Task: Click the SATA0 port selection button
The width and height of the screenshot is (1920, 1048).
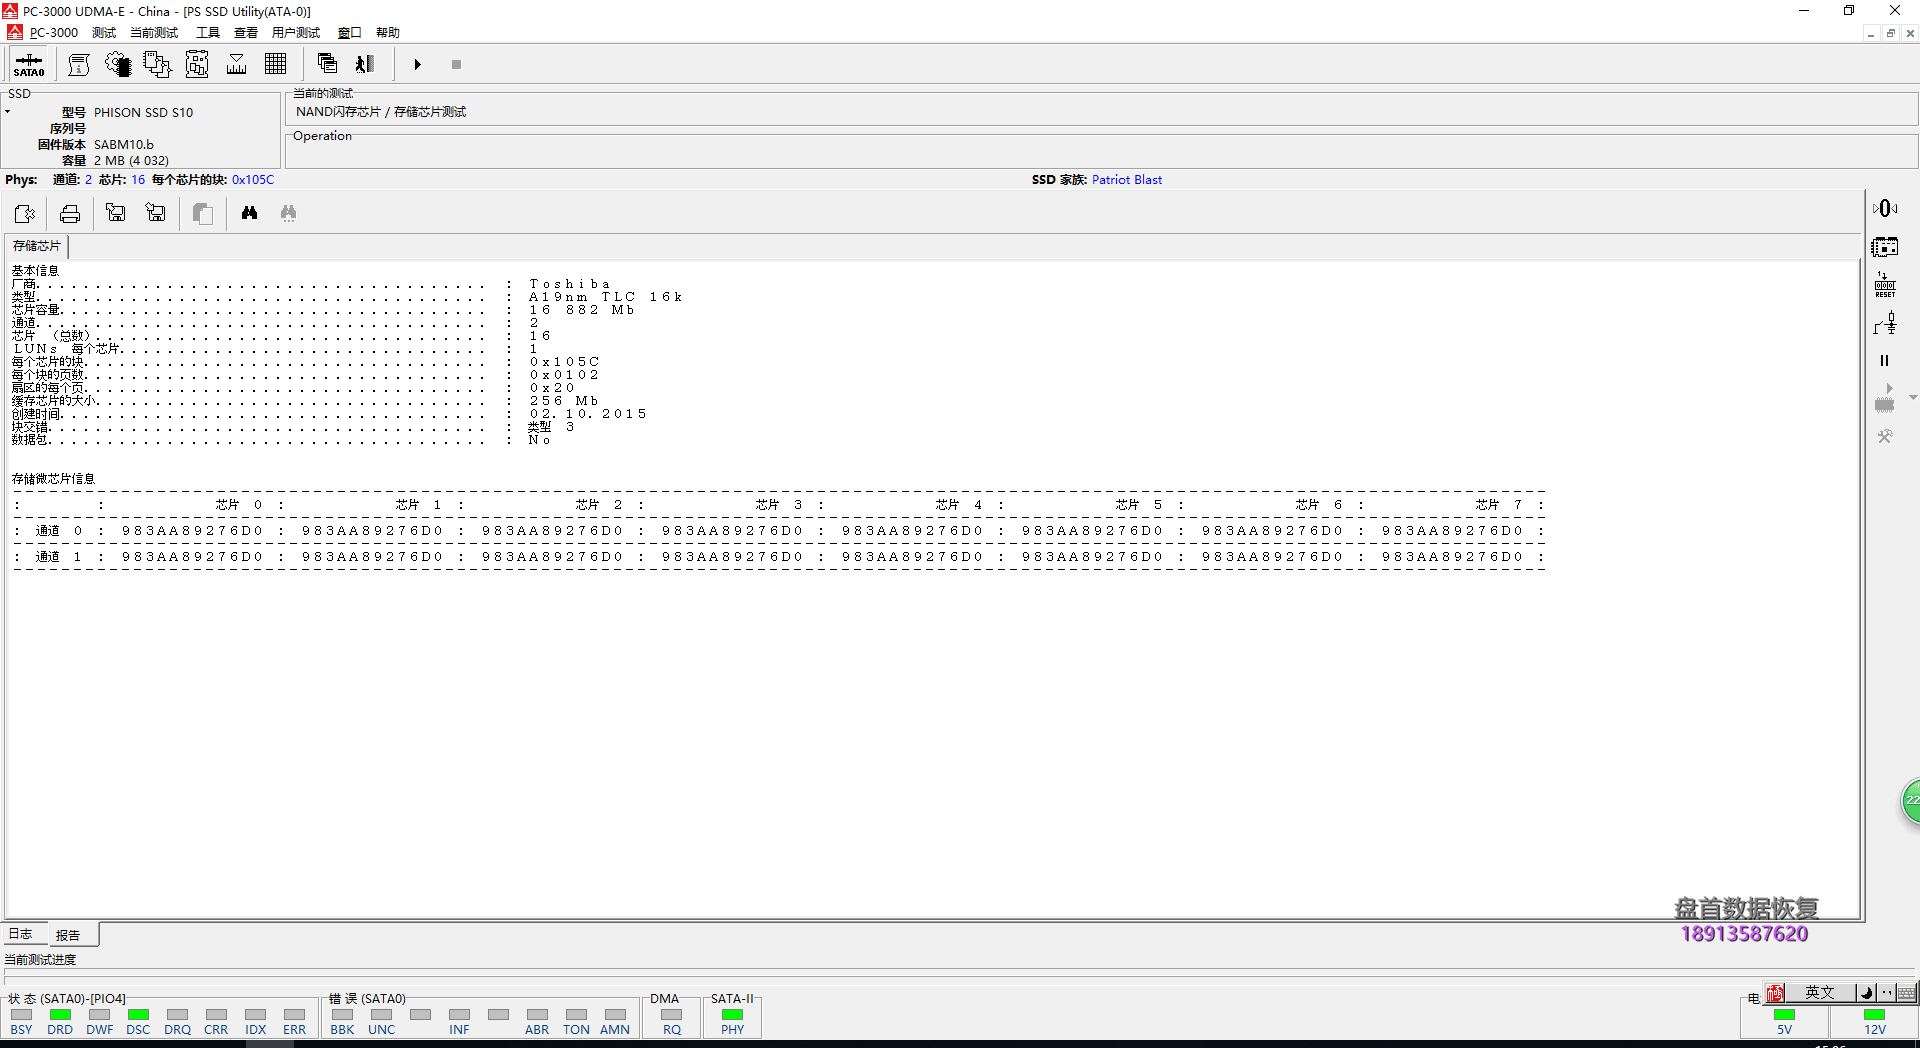Action: [29, 65]
